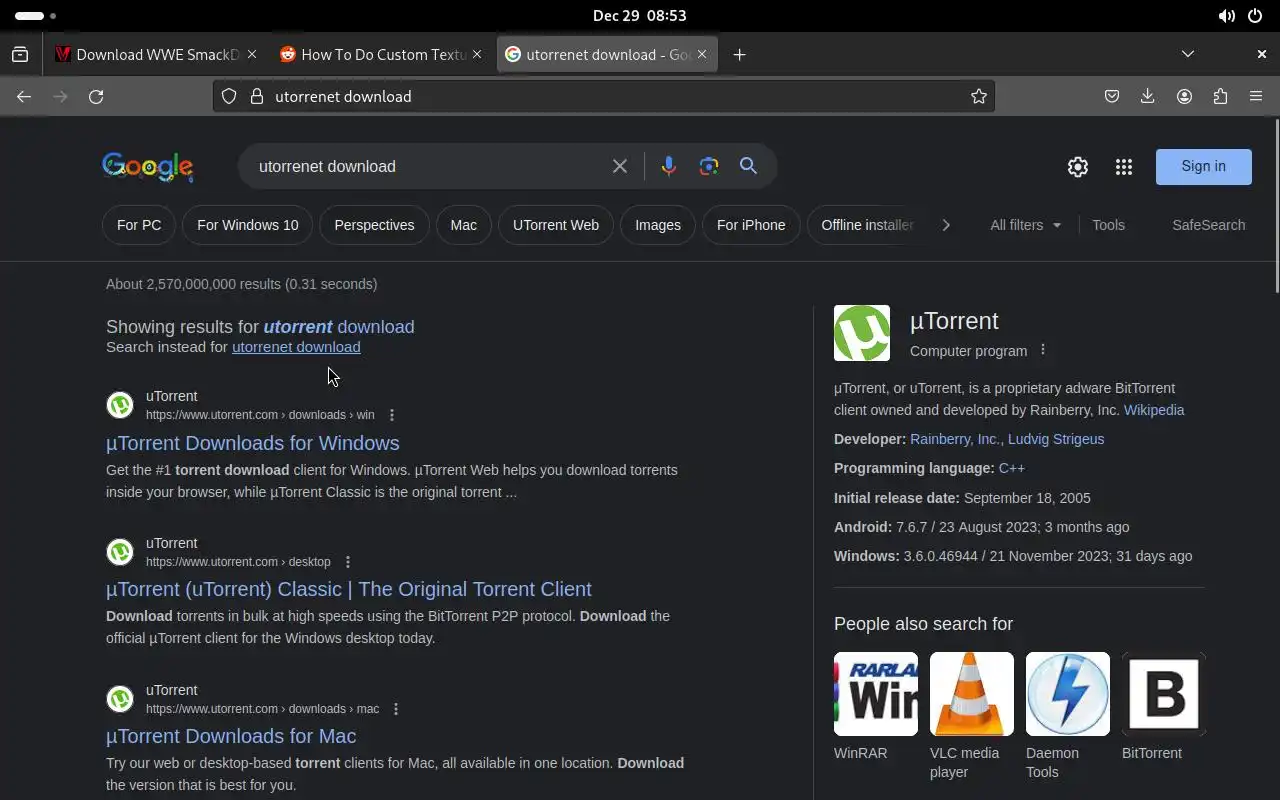Select the For Windows 10 filter chip

click(248, 225)
